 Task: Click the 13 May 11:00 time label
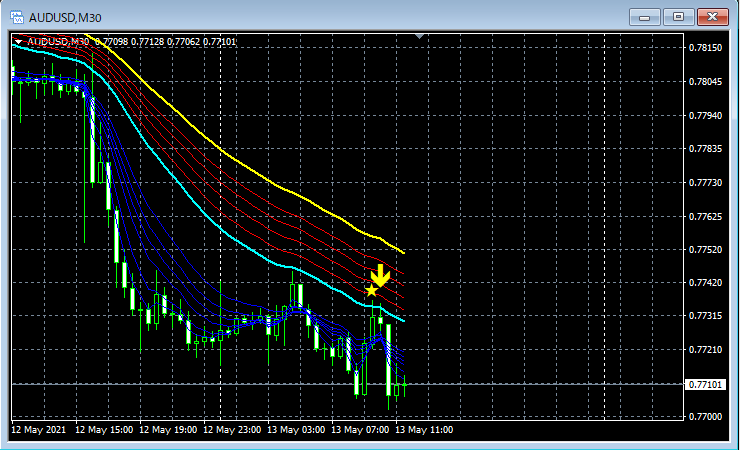(x=424, y=430)
